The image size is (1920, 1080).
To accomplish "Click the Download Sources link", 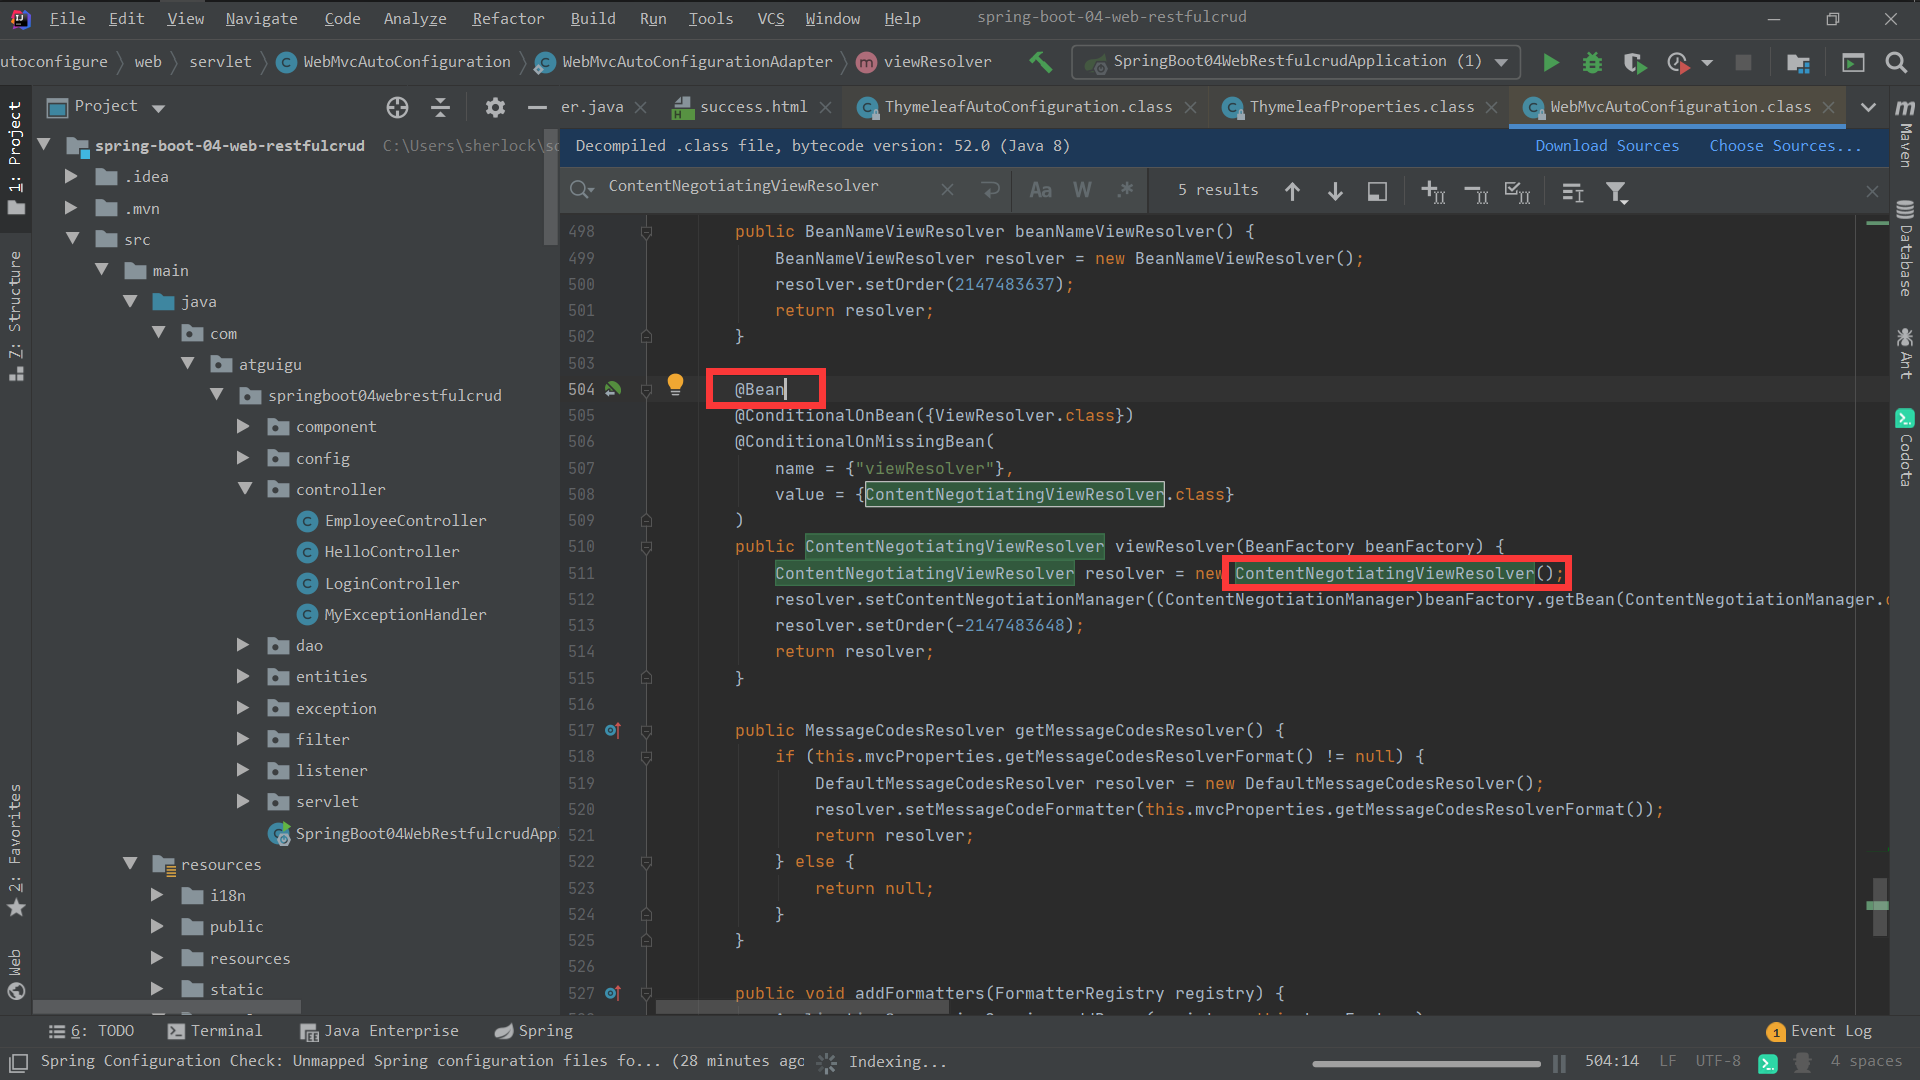I will point(1606,146).
